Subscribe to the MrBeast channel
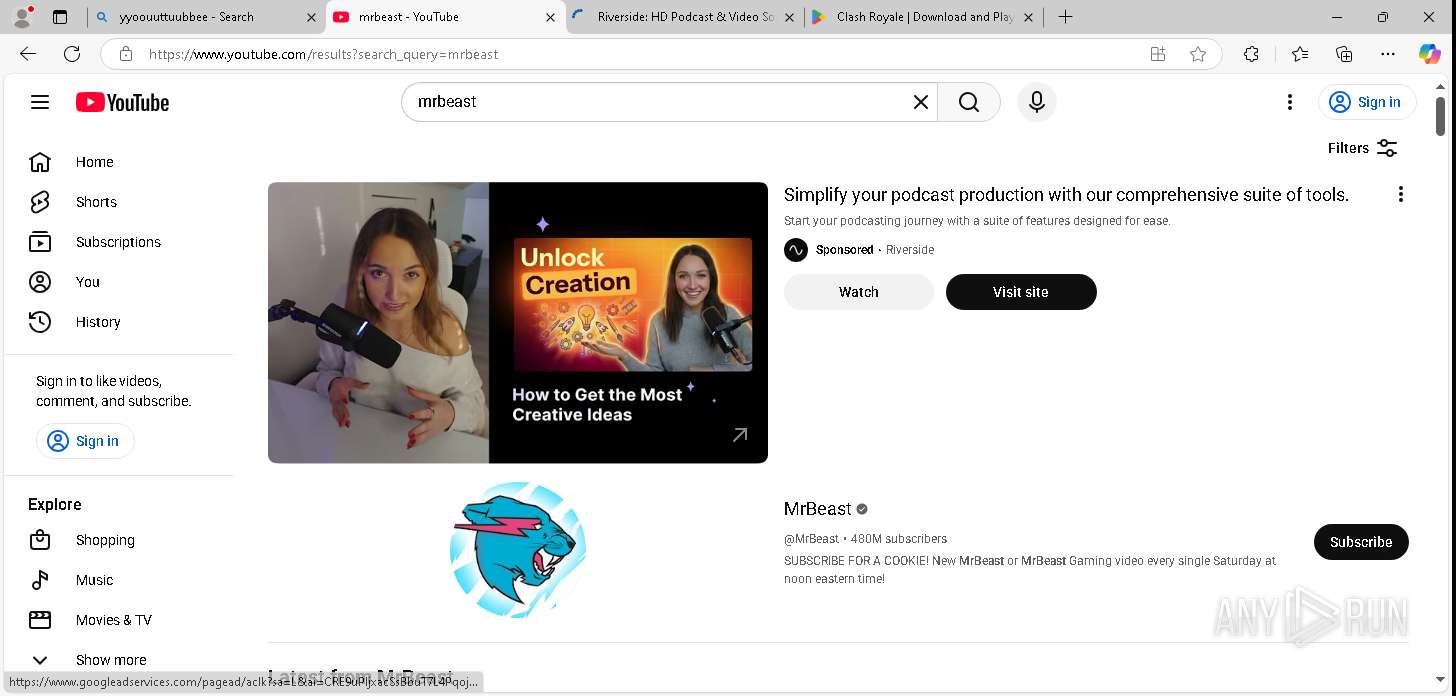This screenshot has height=696, width=1456. coord(1361,542)
